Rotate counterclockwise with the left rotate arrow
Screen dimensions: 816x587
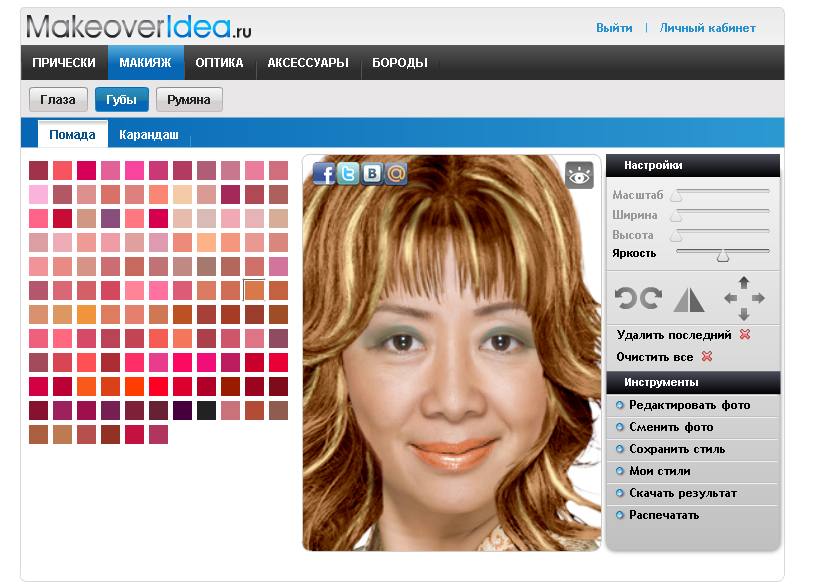626,298
